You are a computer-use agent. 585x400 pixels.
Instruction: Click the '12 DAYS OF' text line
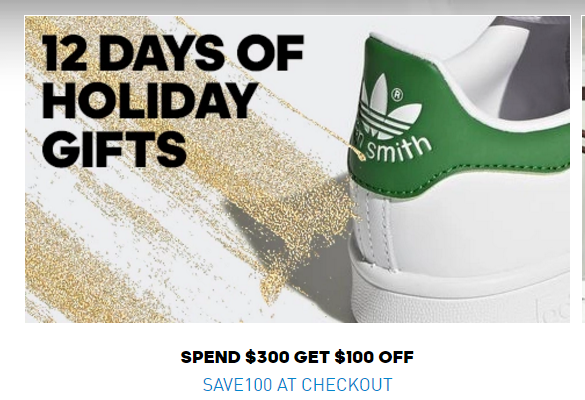point(173,53)
